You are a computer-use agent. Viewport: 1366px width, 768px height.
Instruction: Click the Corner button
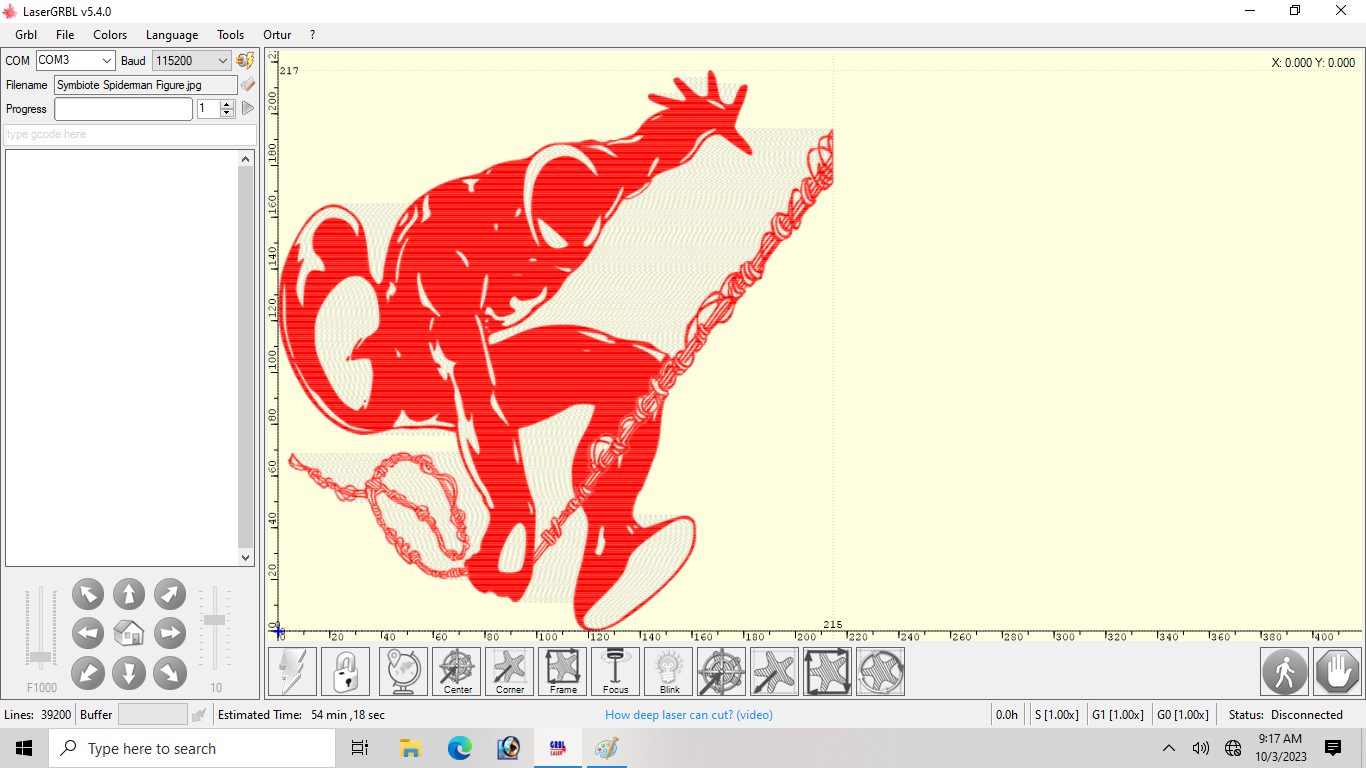point(510,671)
